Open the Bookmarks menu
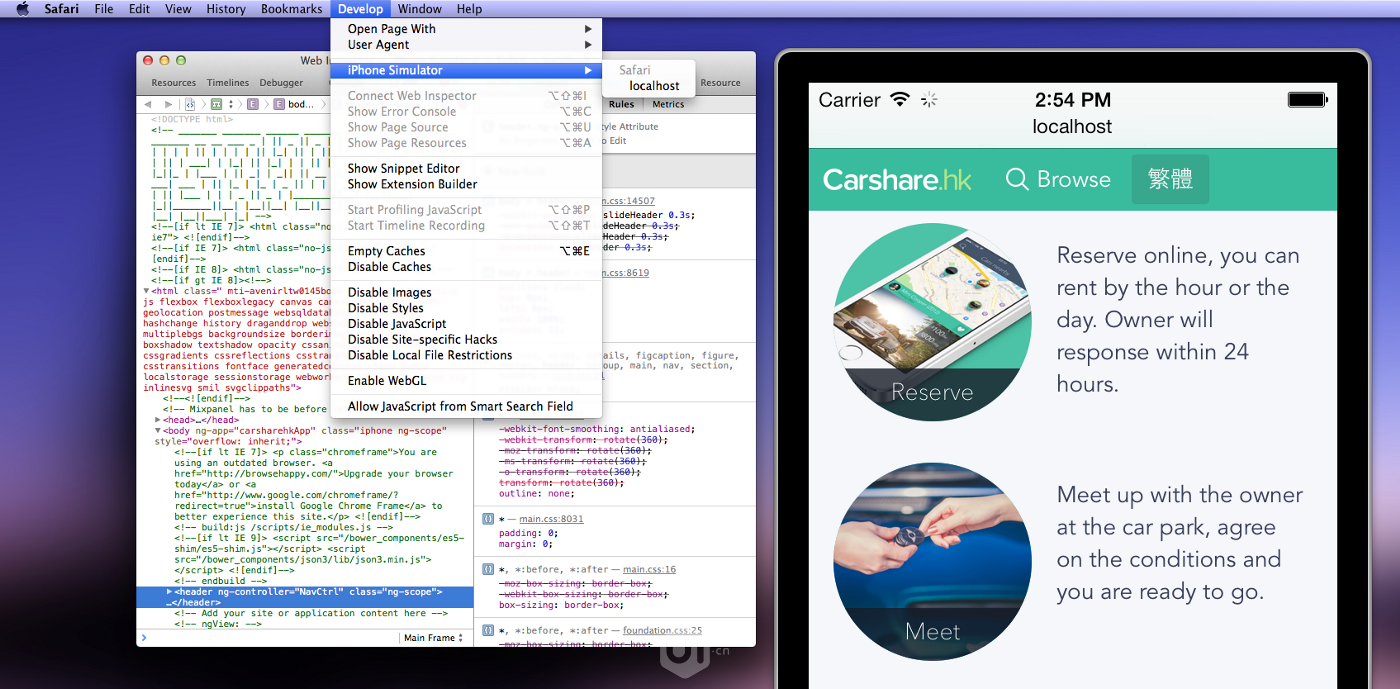This screenshot has height=689, width=1400. [292, 9]
